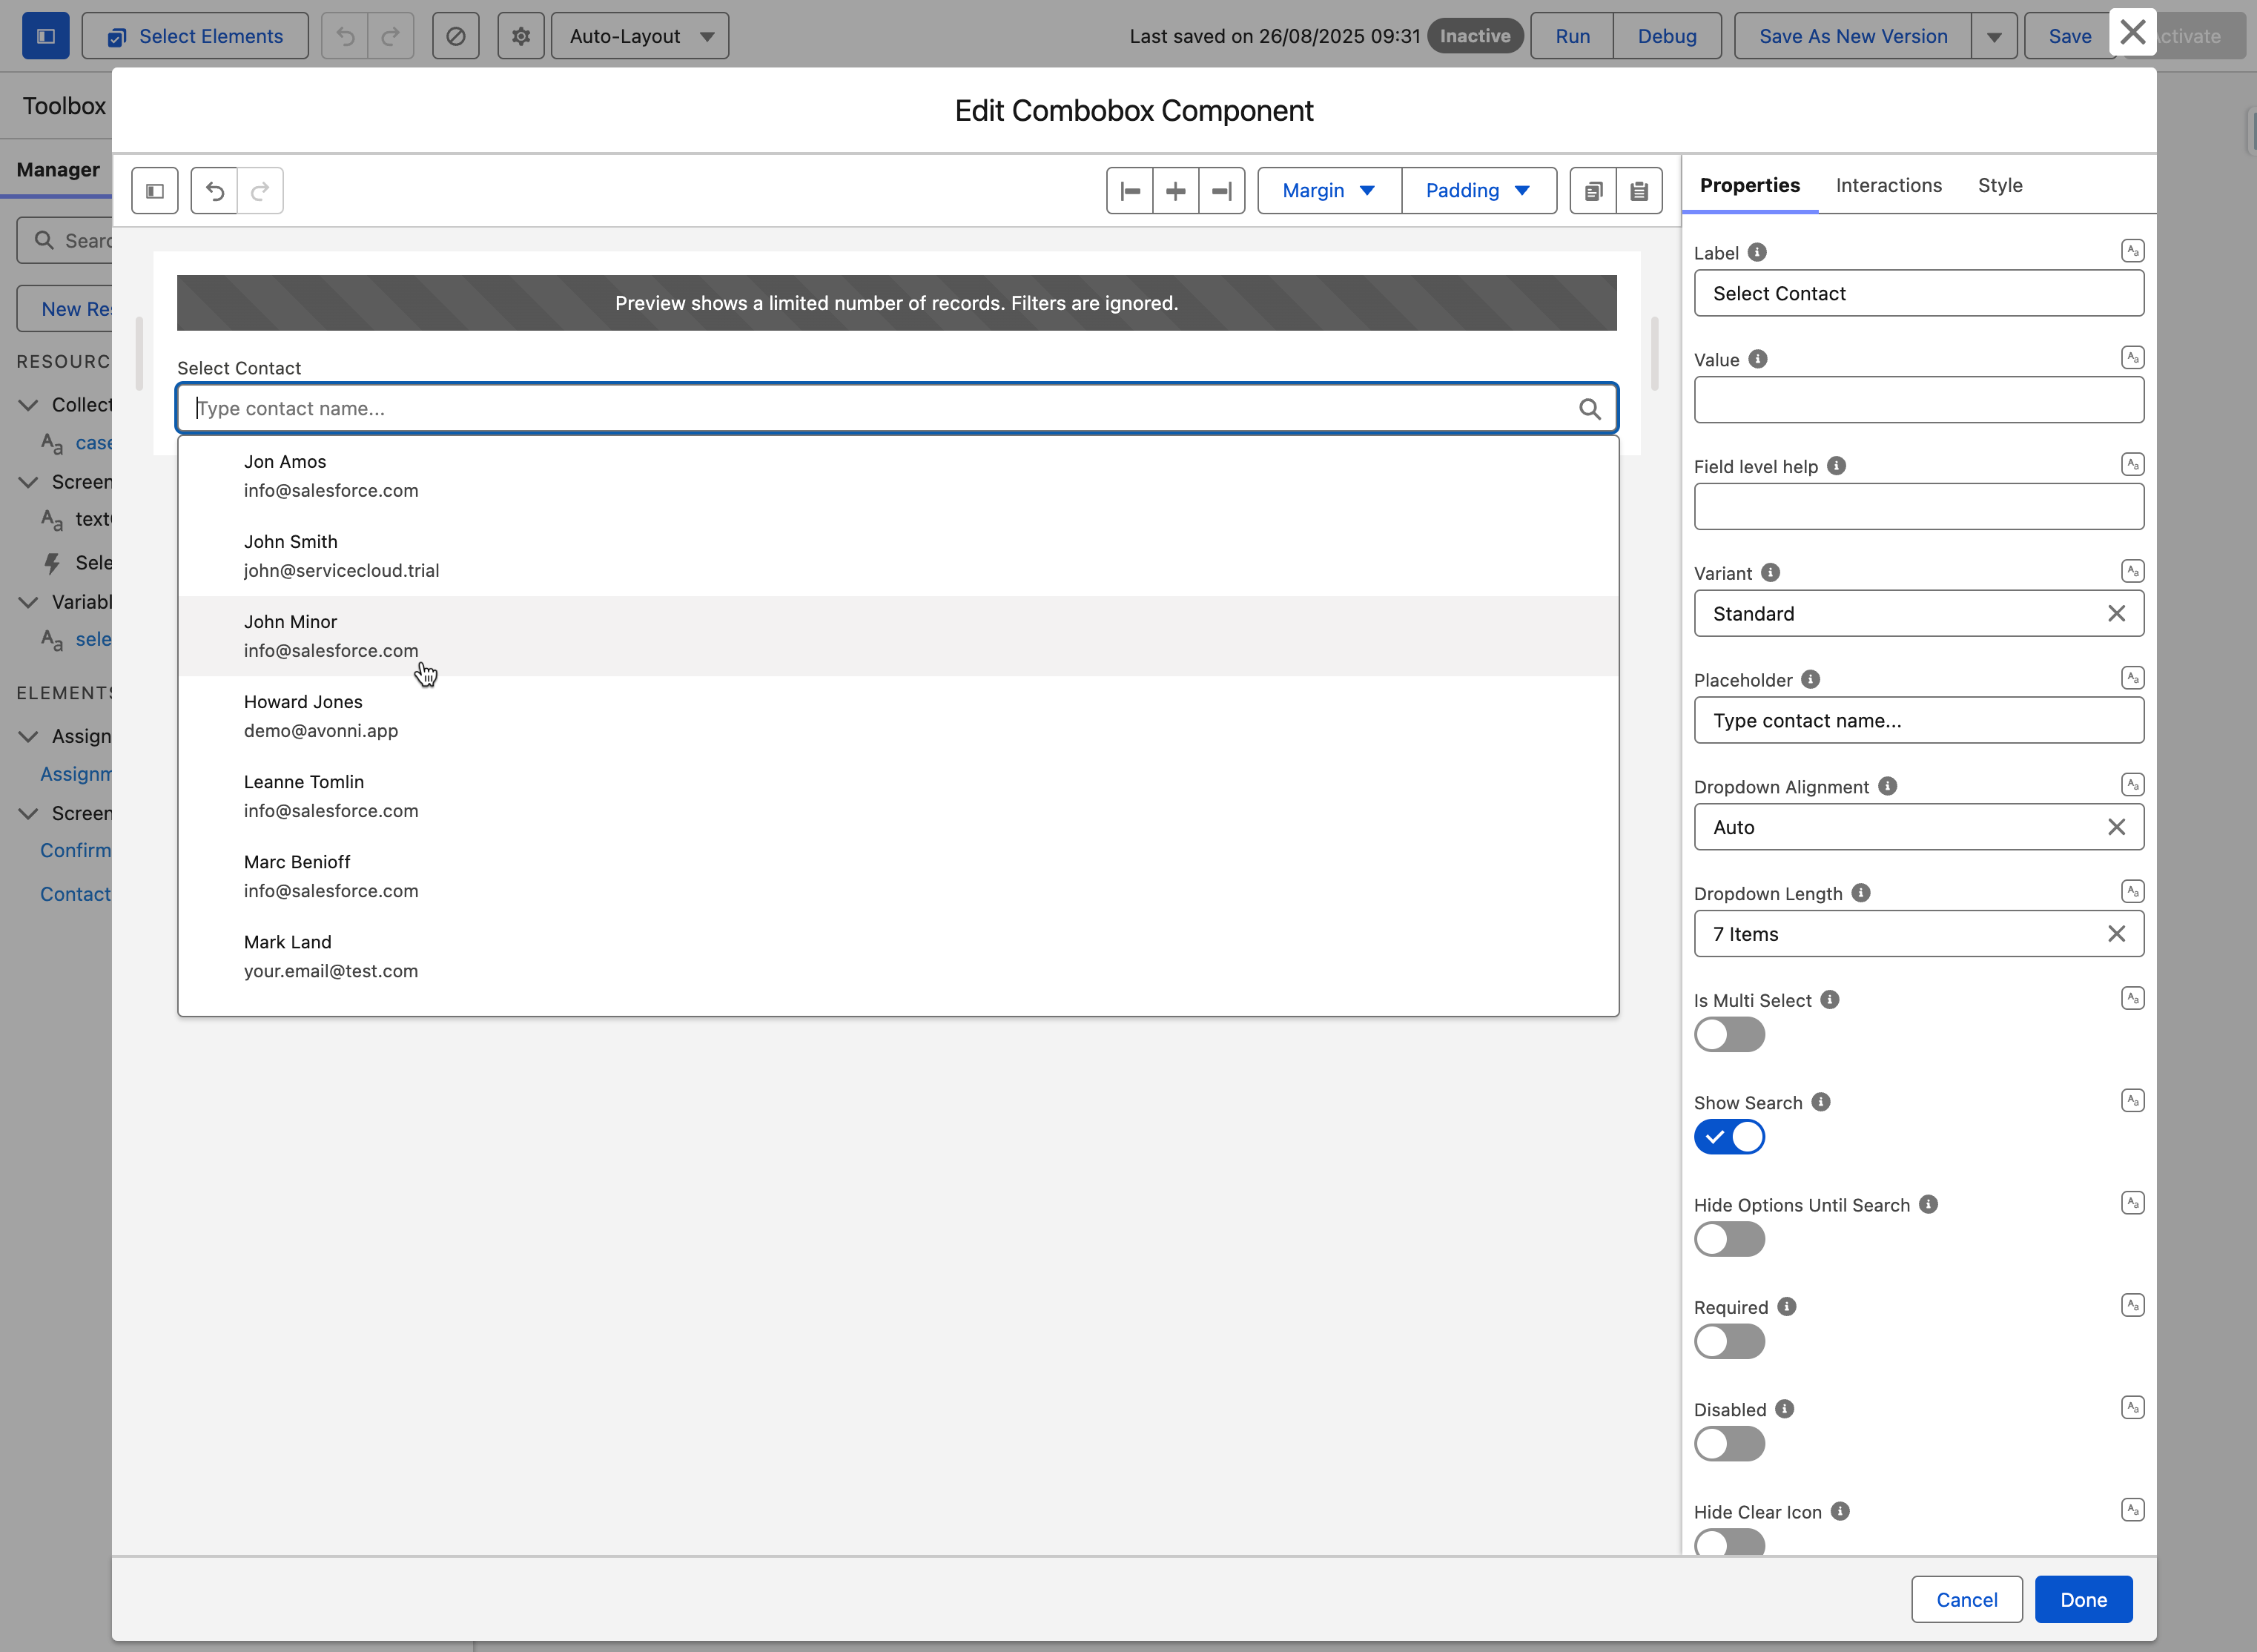This screenshot has height=1652, width=2257.
Task: Enable the Hide Options Until Search toggle
Action: pyautogui.click(x=1729, y=1240)
